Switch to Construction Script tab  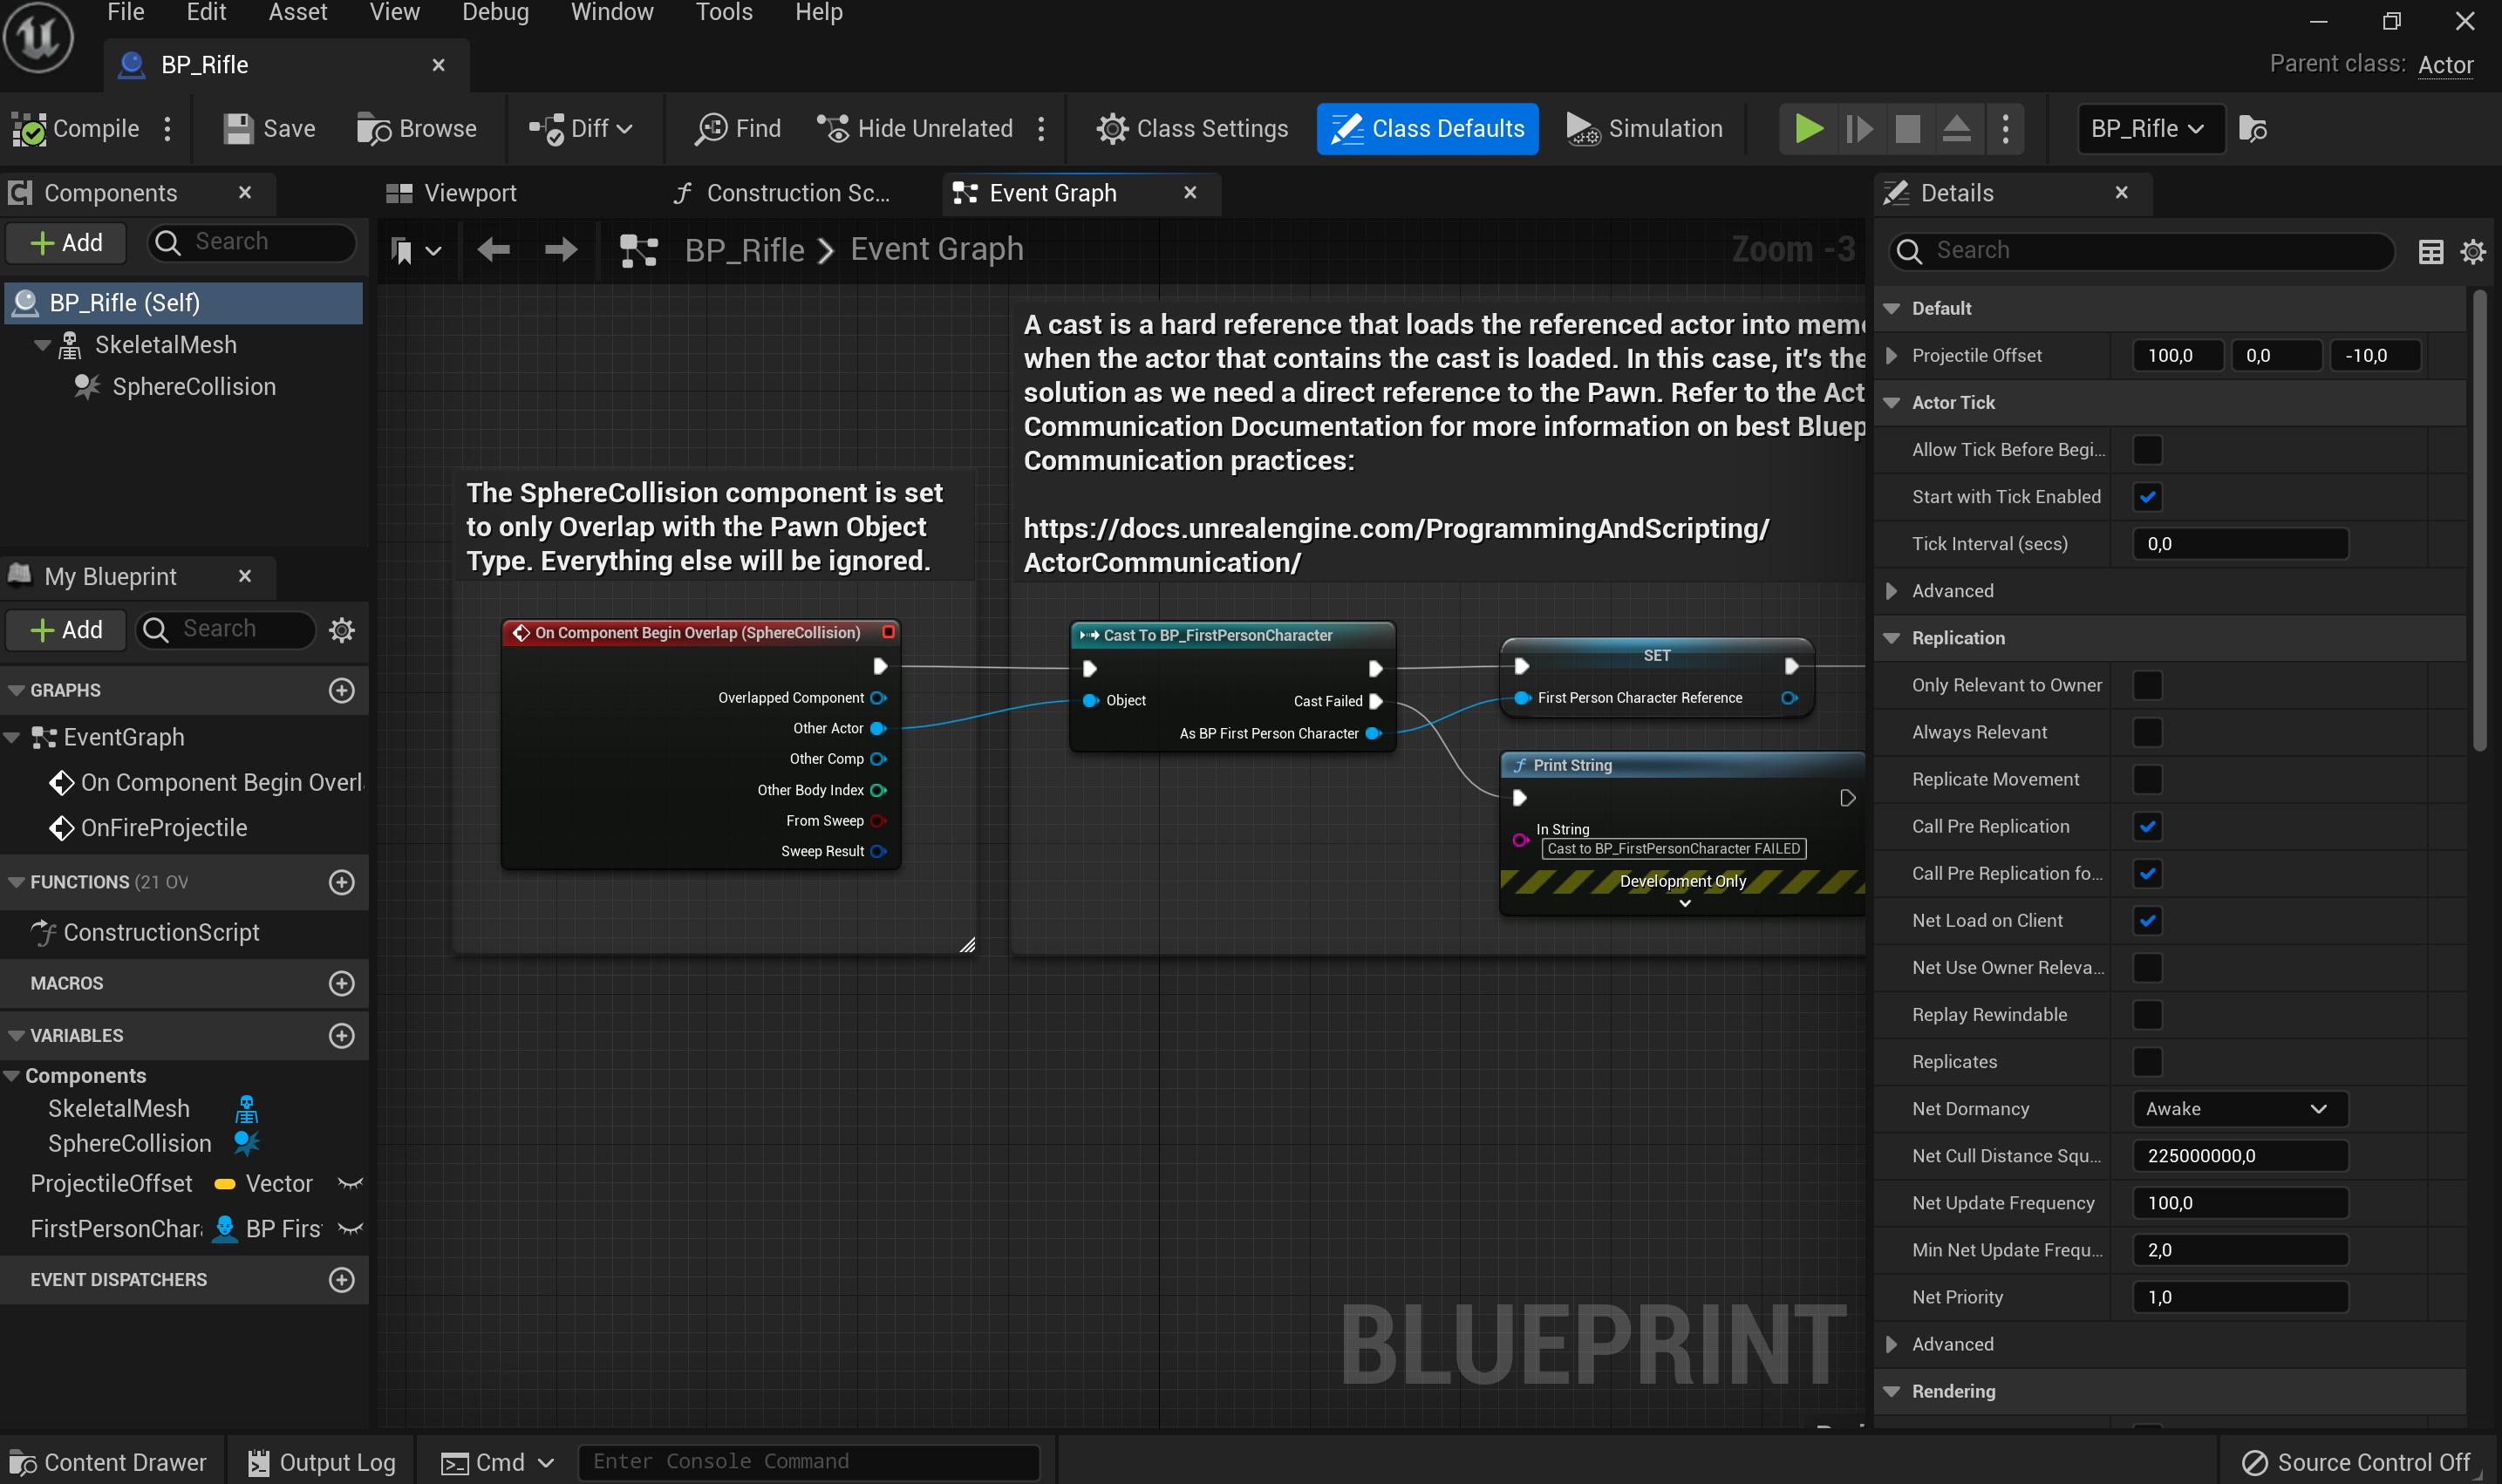tap(782, 193)
